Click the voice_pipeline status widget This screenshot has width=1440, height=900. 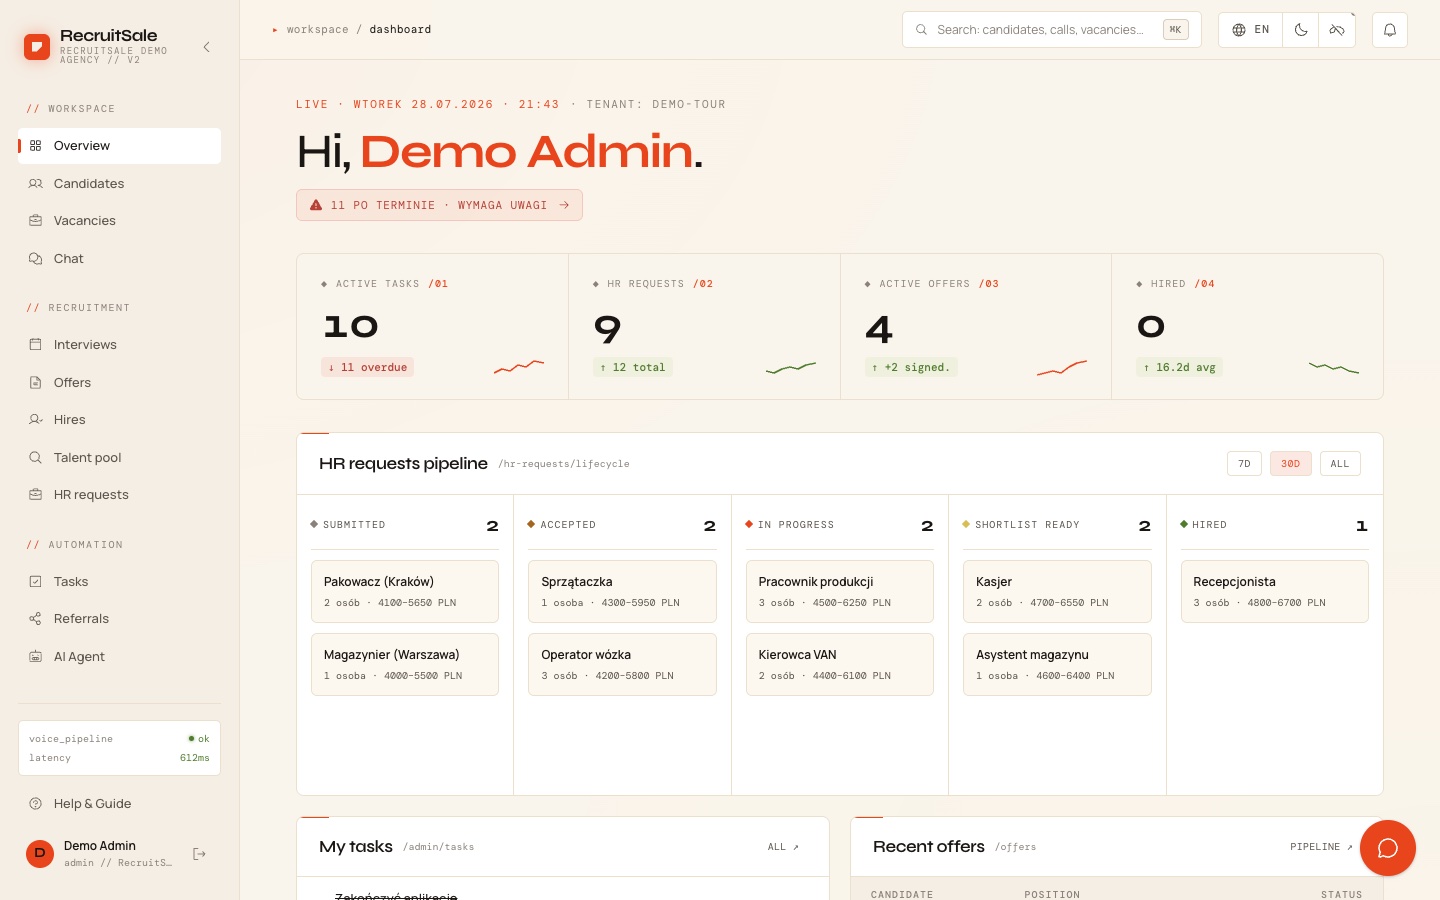coord(119,748)
